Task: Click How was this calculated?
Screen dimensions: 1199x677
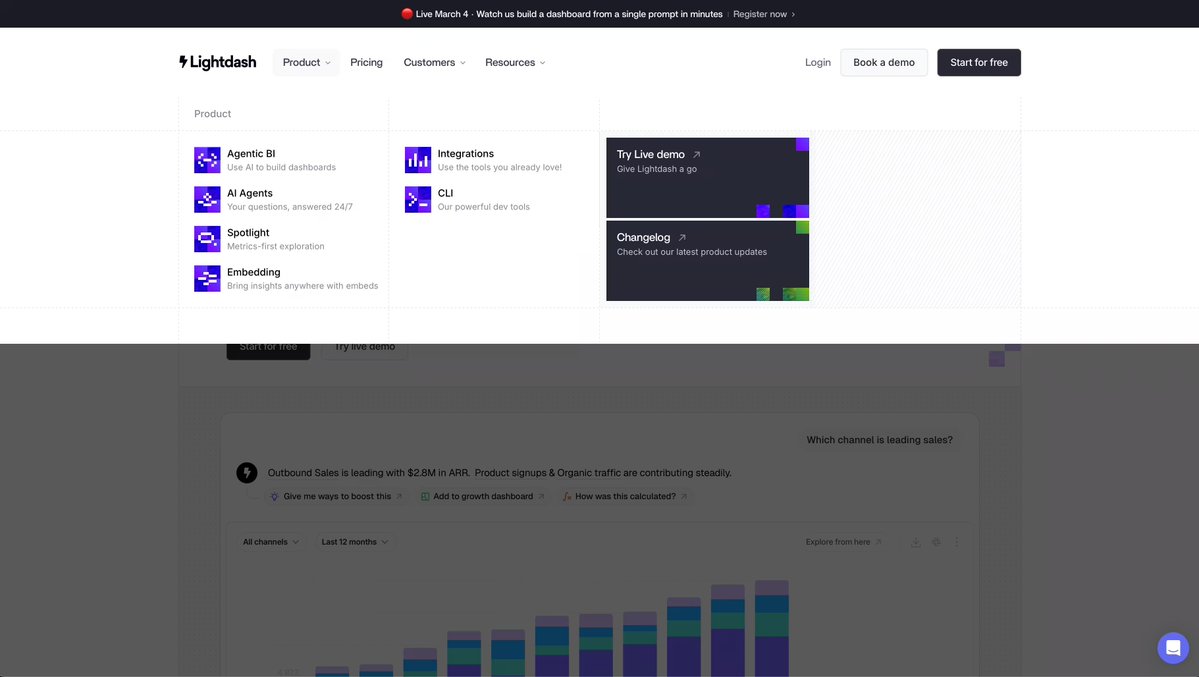Action: click(625, 496)
